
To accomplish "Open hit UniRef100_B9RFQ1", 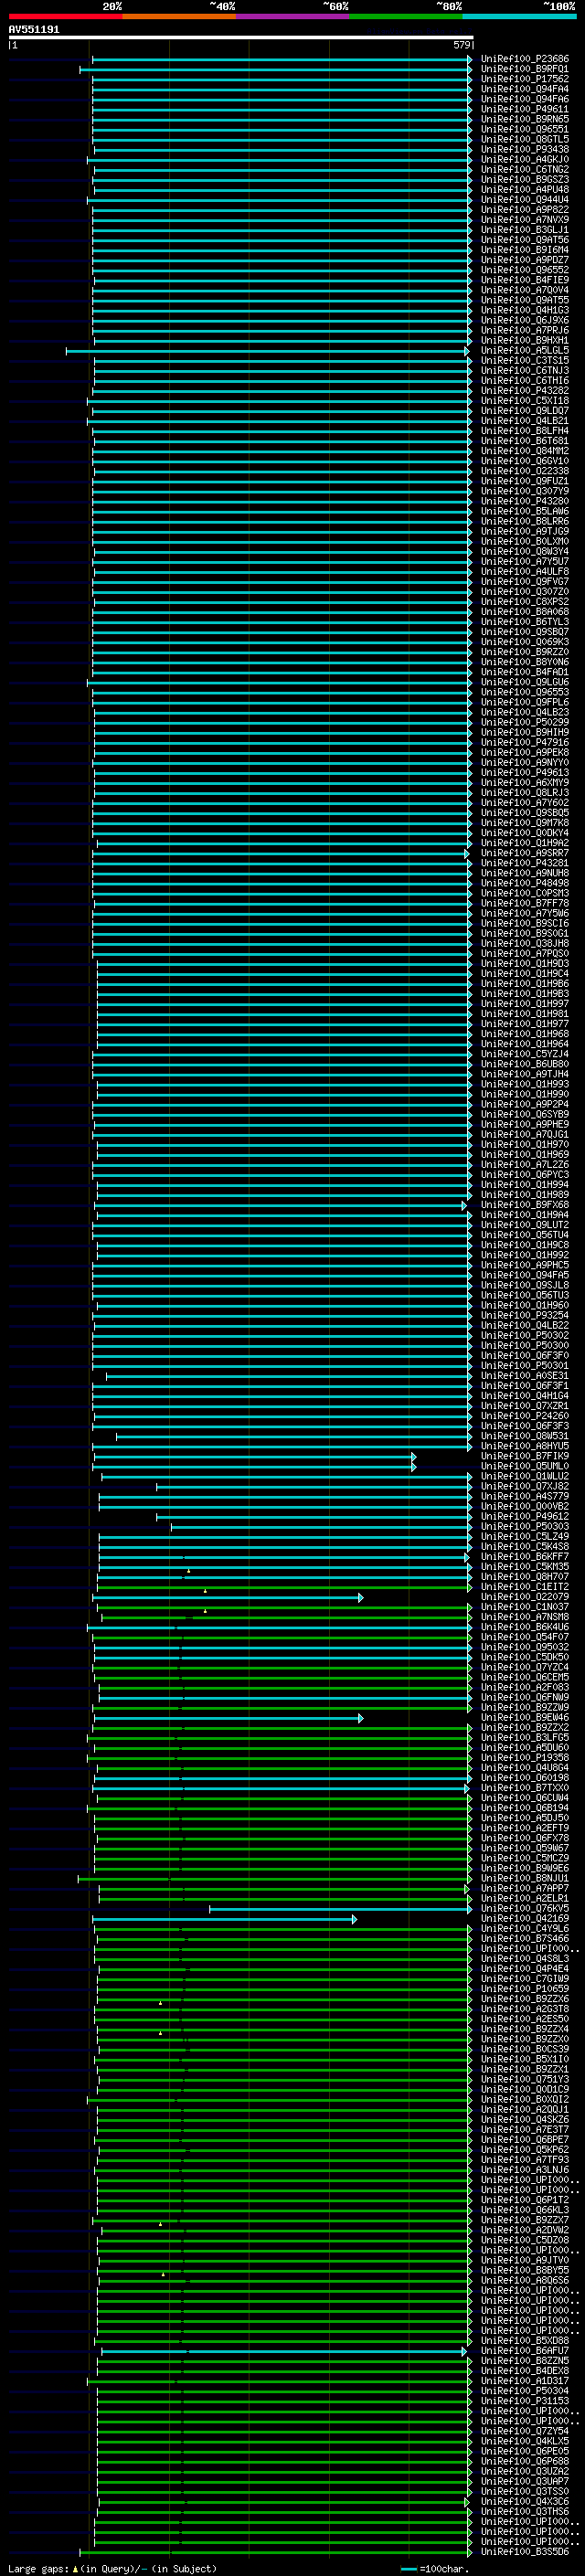I will [x=524, y=69].
